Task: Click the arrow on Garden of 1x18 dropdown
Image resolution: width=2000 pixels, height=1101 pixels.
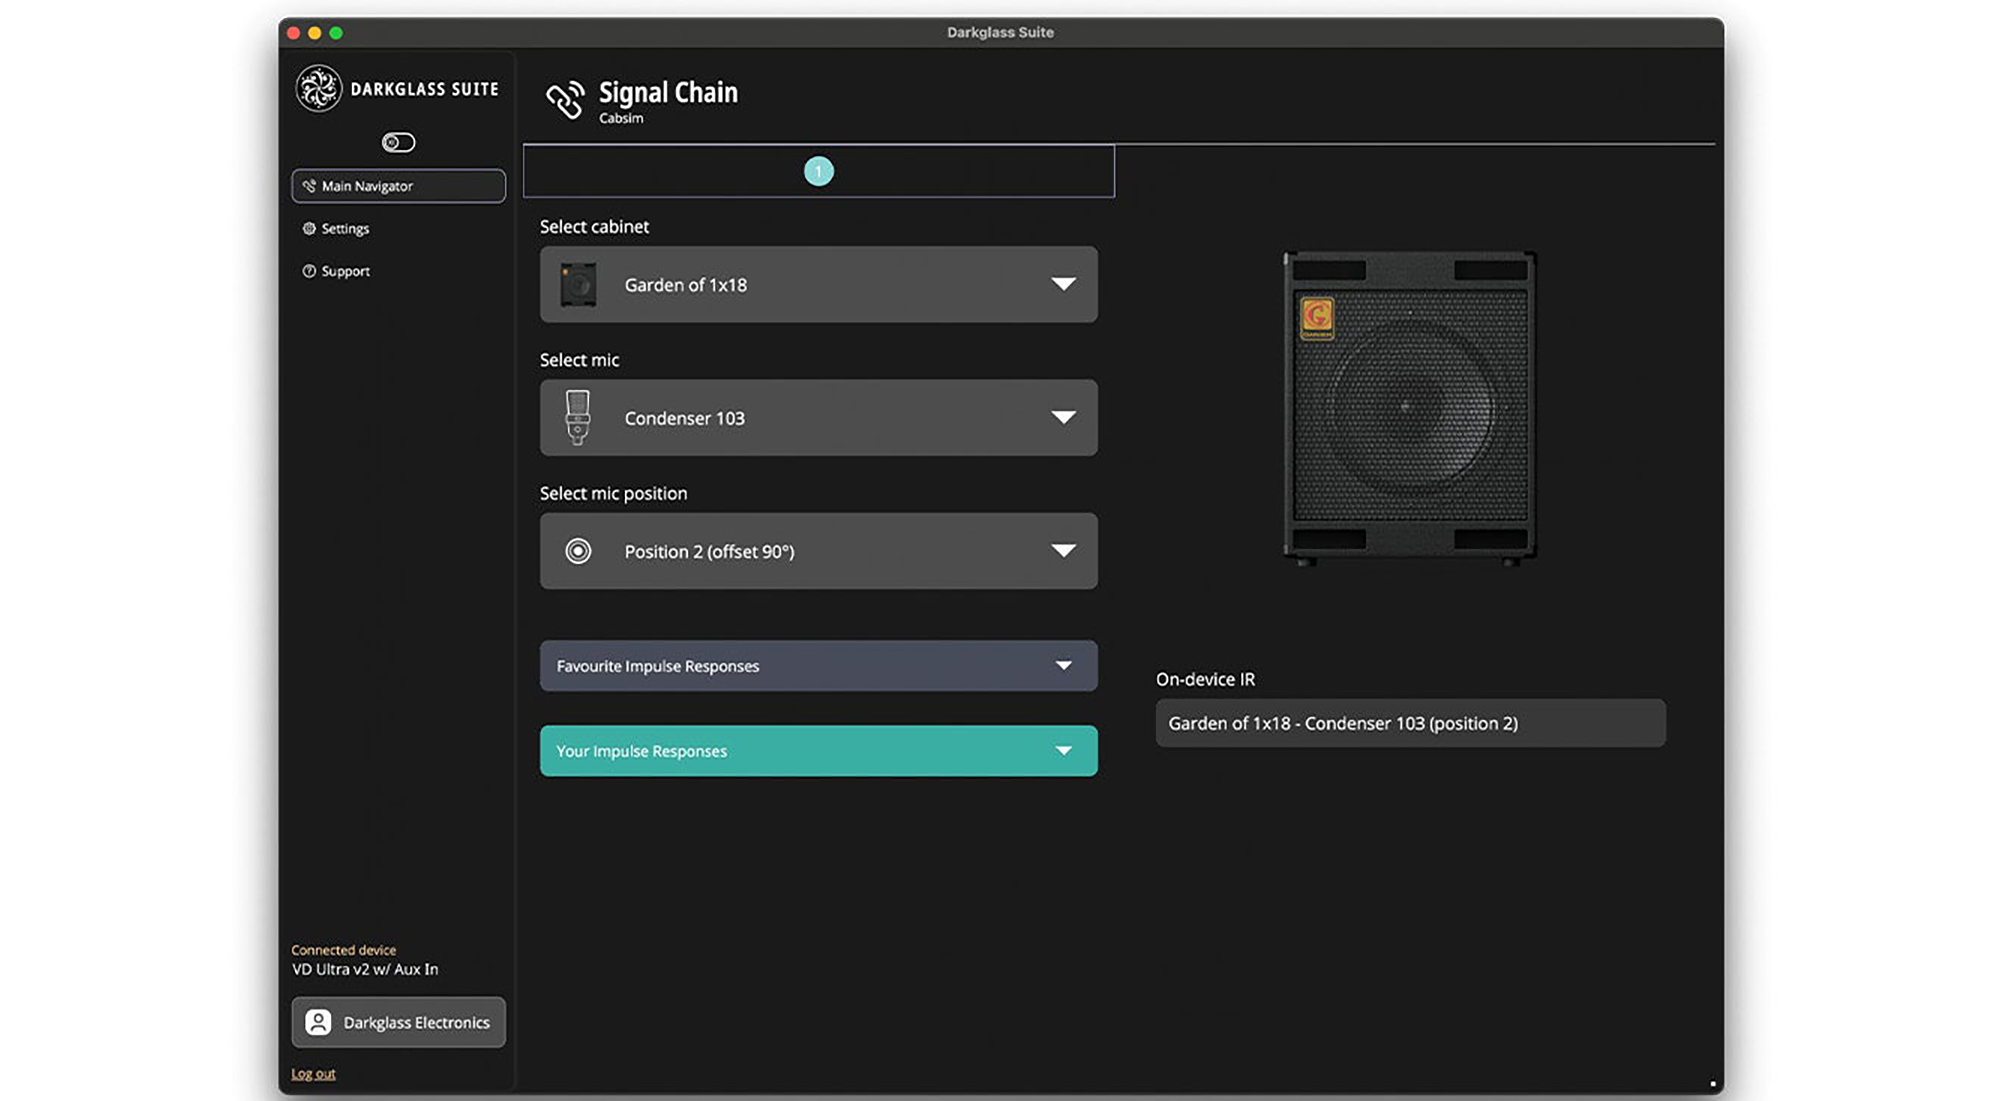Action: coord(1063,284)
